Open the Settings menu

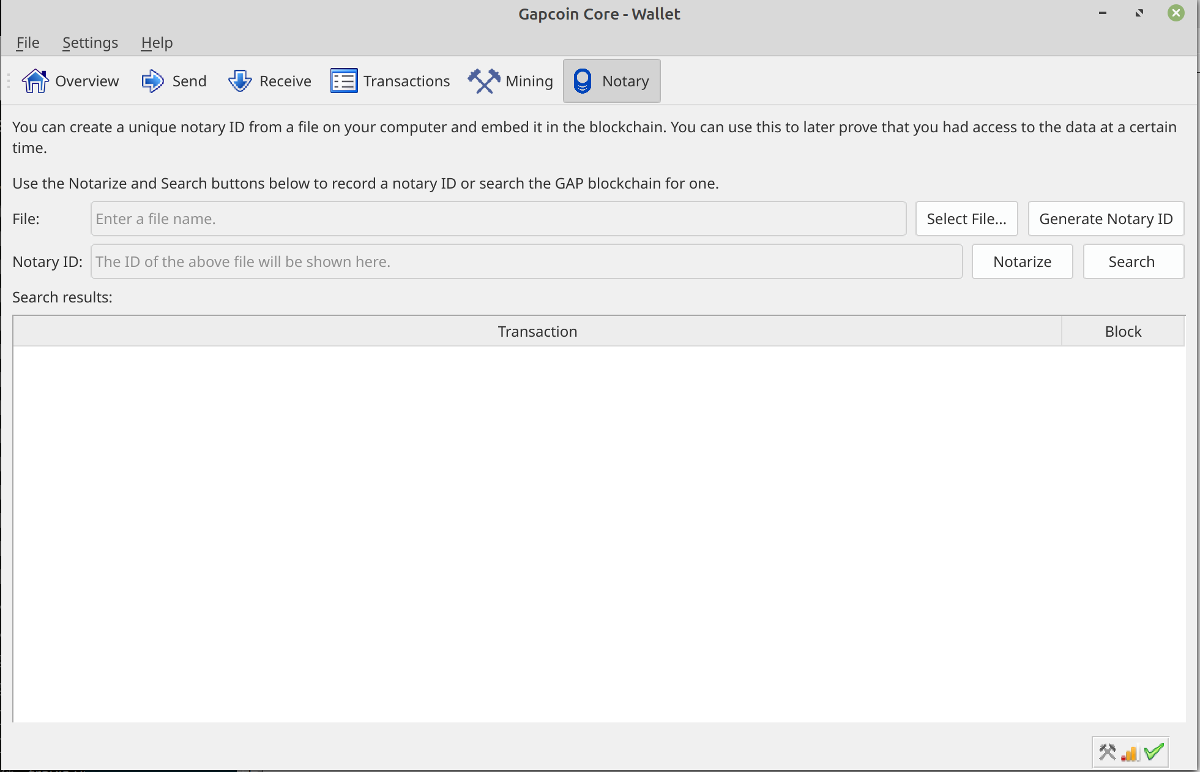pos(90,43)
